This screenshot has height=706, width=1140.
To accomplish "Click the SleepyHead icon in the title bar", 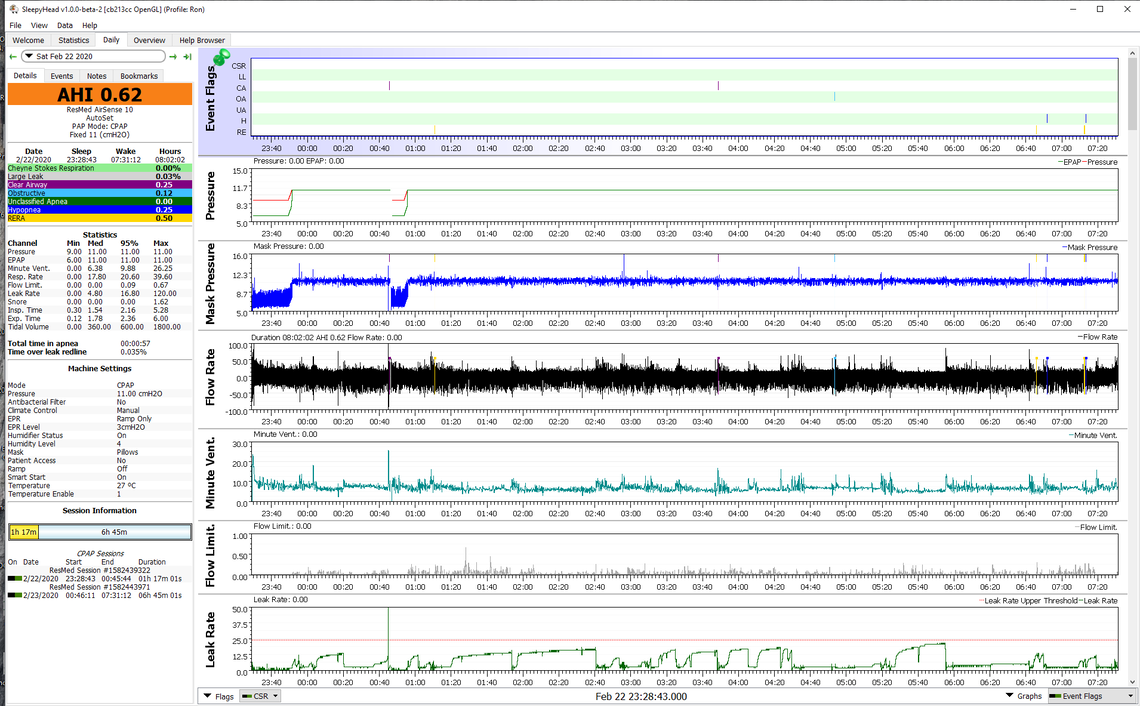I will tap(14, 9).
